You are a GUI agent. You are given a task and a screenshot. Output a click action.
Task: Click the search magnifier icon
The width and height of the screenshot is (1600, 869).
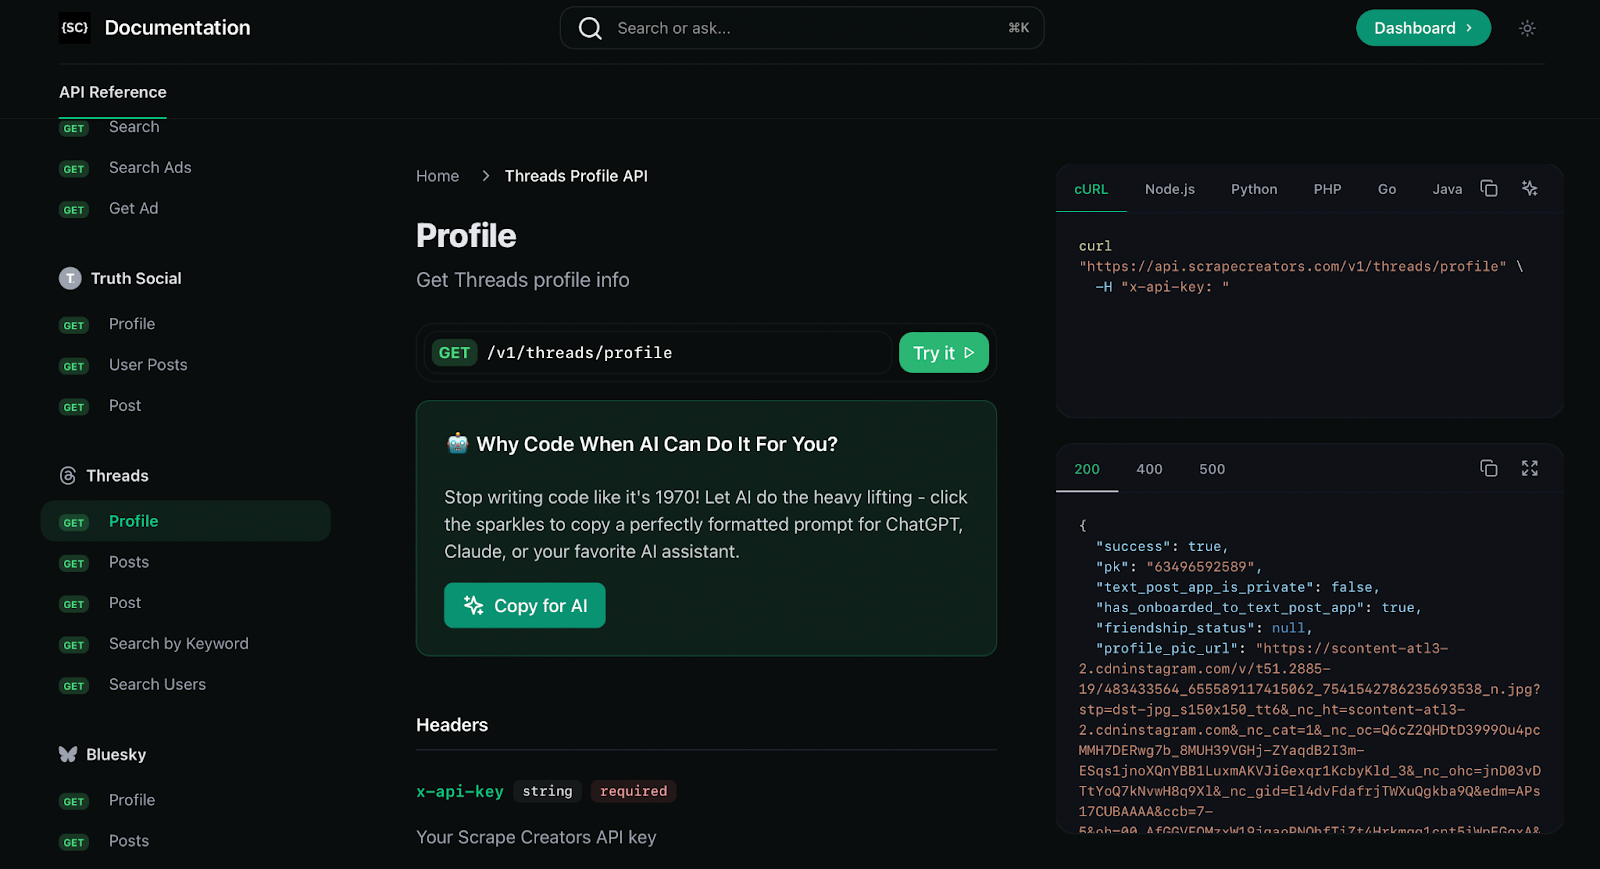pyautogui.click(x=590, y=28)
